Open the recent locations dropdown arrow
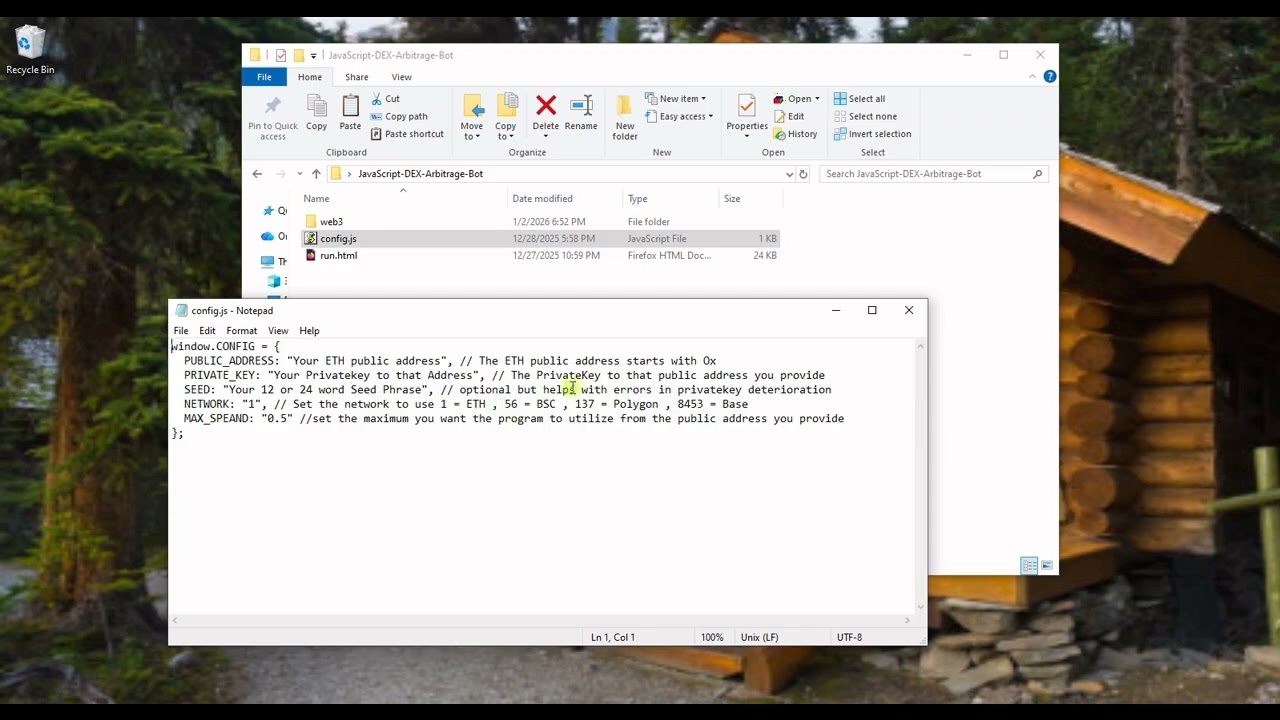Viewport: 1280px width, 720px height. point(299,174)
